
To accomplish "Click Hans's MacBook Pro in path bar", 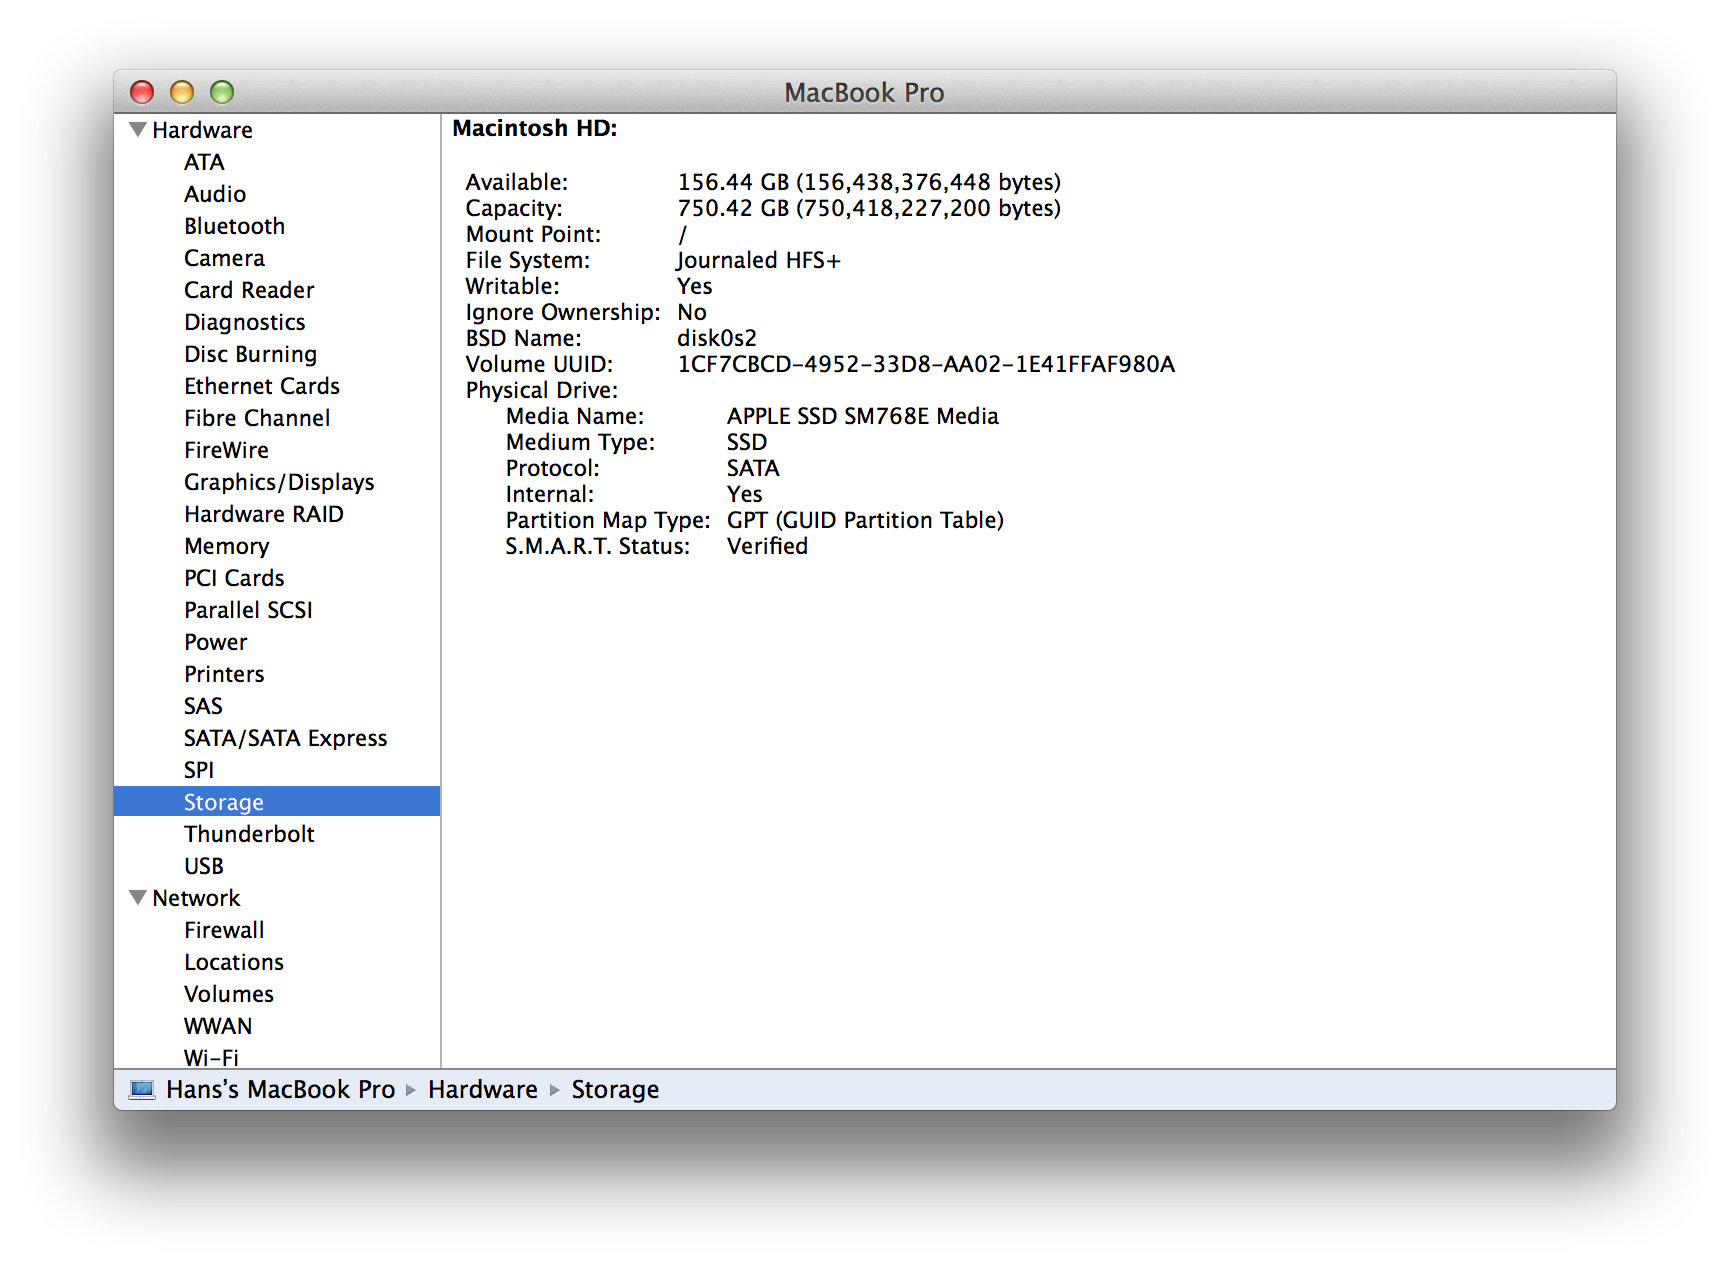I will pos(280,1089).
